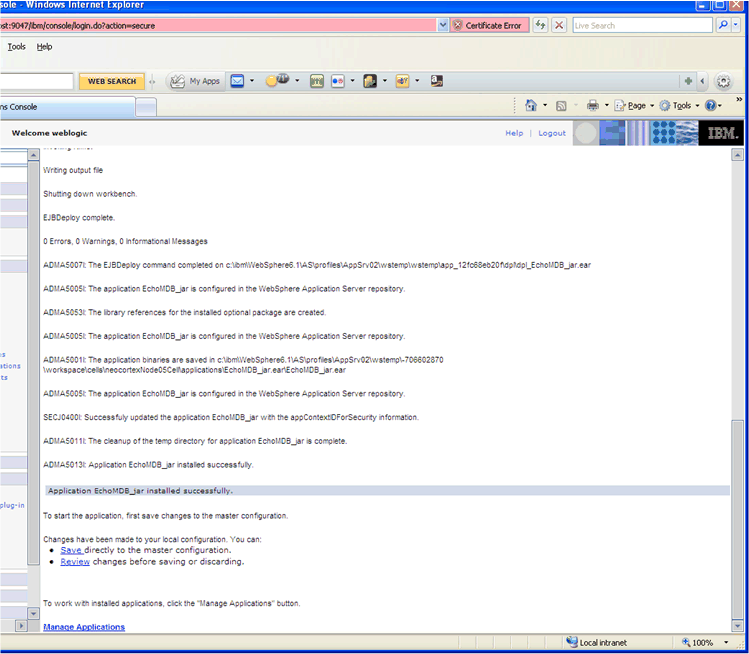
Task: Click the IBM logo
Action: click(721, 133)
